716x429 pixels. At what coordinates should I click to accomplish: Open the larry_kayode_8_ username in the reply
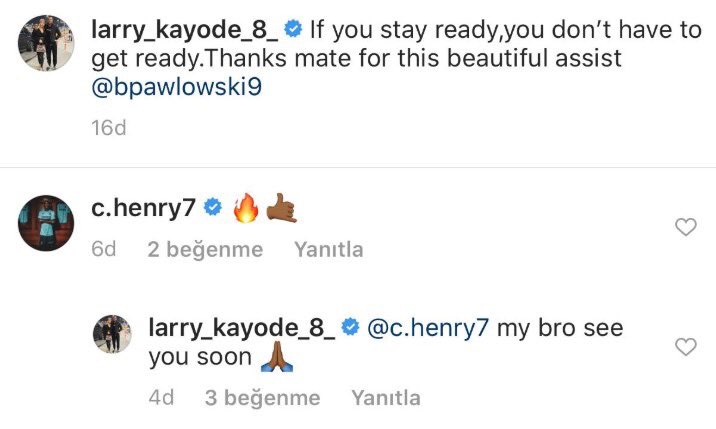242,328
